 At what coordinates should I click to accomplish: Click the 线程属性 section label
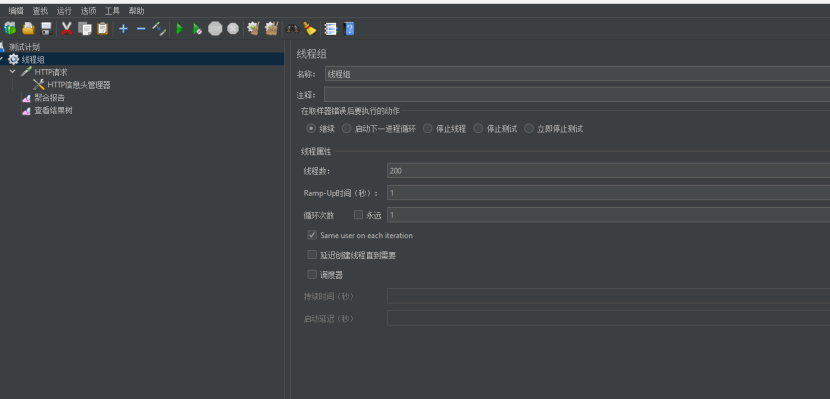[x=316, y=152]
